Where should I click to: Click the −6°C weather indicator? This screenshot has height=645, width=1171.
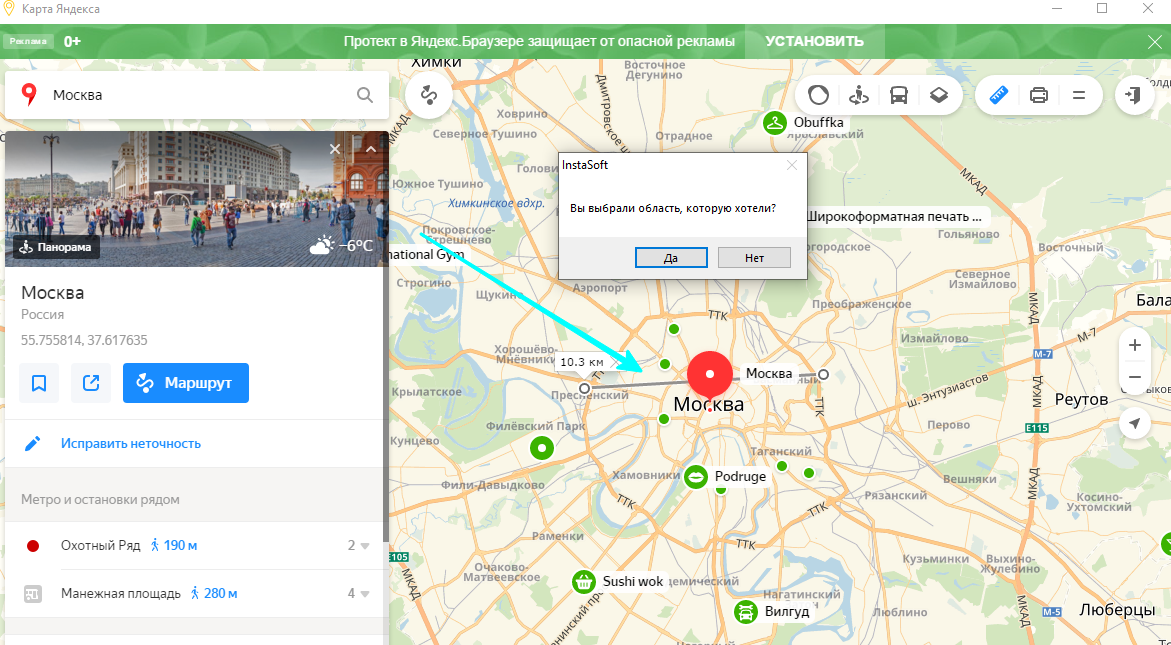342,245
